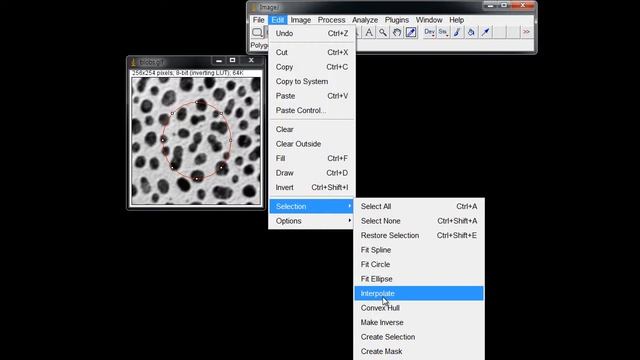Maximize the ImageJ main window
Viewport: 640px width, 360px height.
point(504,5)
